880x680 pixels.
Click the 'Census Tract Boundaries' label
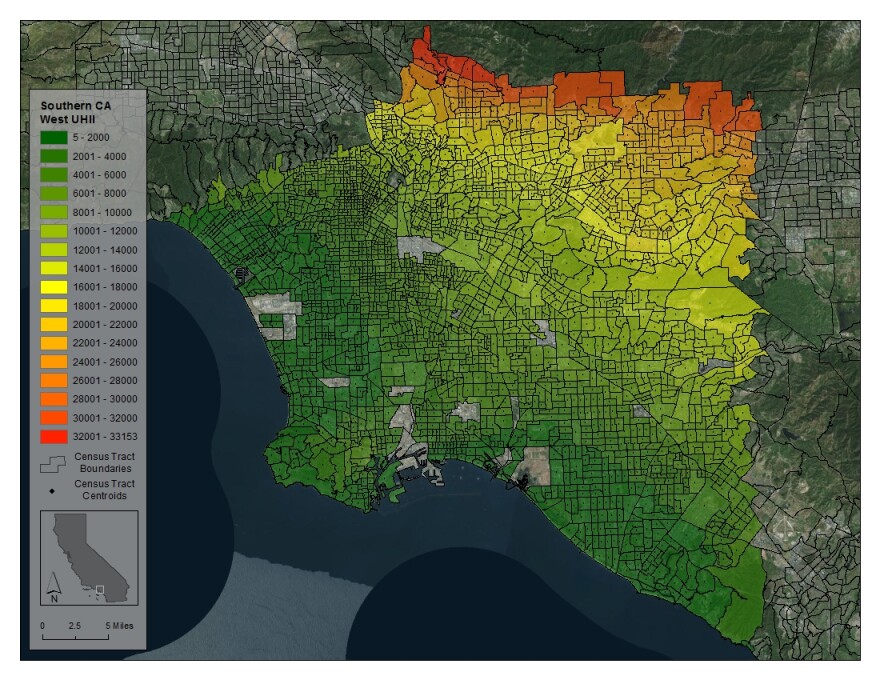(x=104, y=462)
